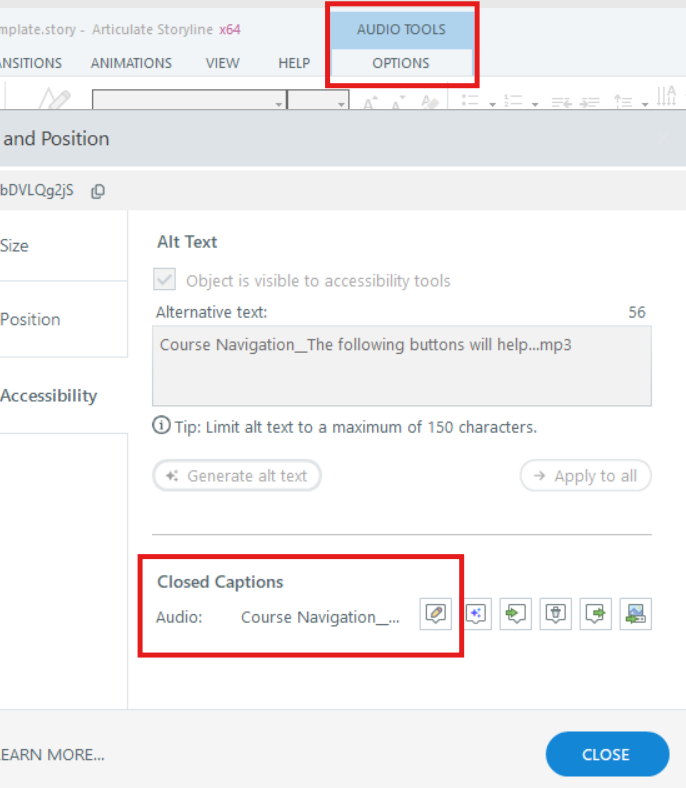Image resolution: width=686 pixels, height=788 pixels.
Task: Select the Accessibility side tab
Action: point(49,396)
